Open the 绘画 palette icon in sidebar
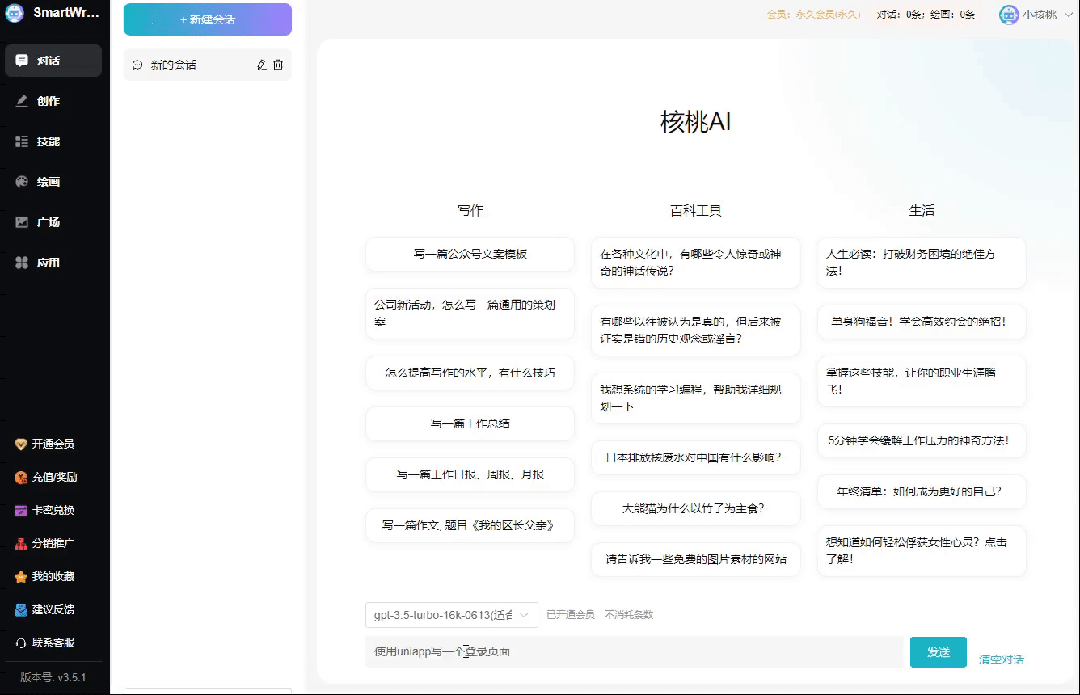This screenshot has height=695, width=1080. pyautogui.click(x=22, y=182)
